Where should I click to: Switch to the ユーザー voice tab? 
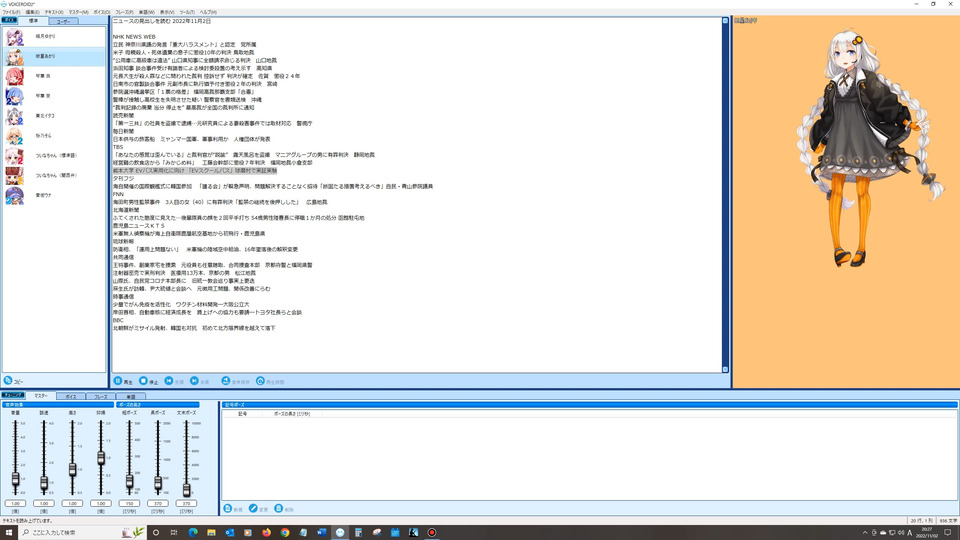[63, 21]
